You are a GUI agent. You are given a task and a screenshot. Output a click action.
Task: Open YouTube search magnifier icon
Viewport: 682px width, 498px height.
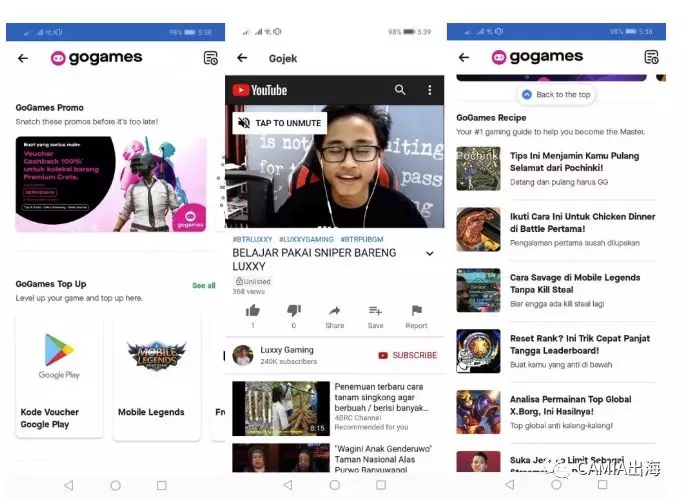pos(400,90)
